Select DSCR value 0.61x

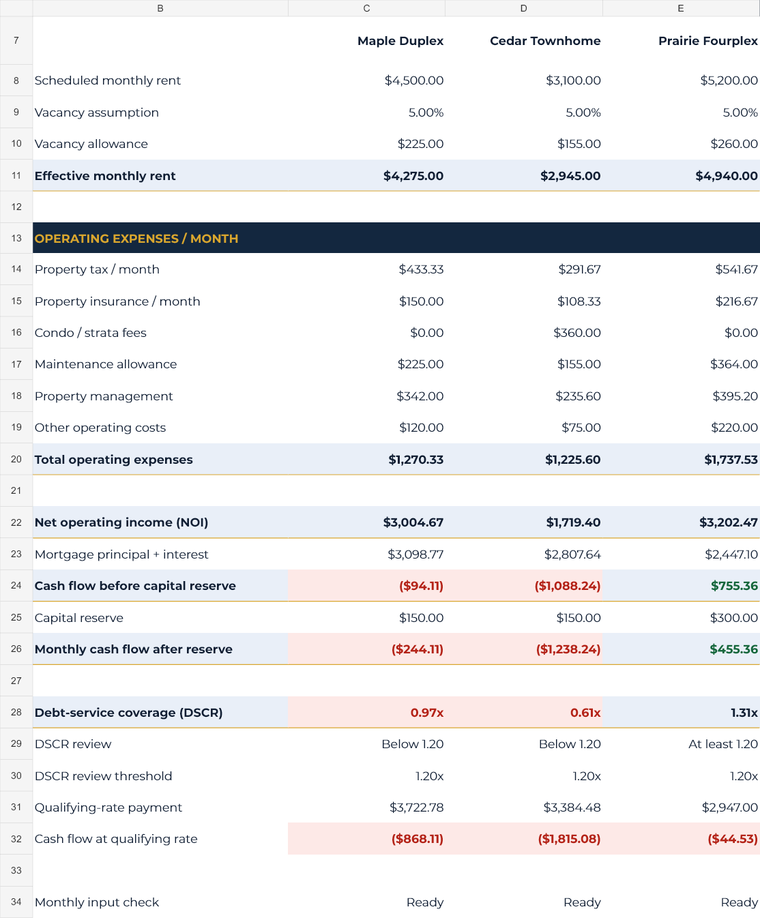click(x=523, y=713)
